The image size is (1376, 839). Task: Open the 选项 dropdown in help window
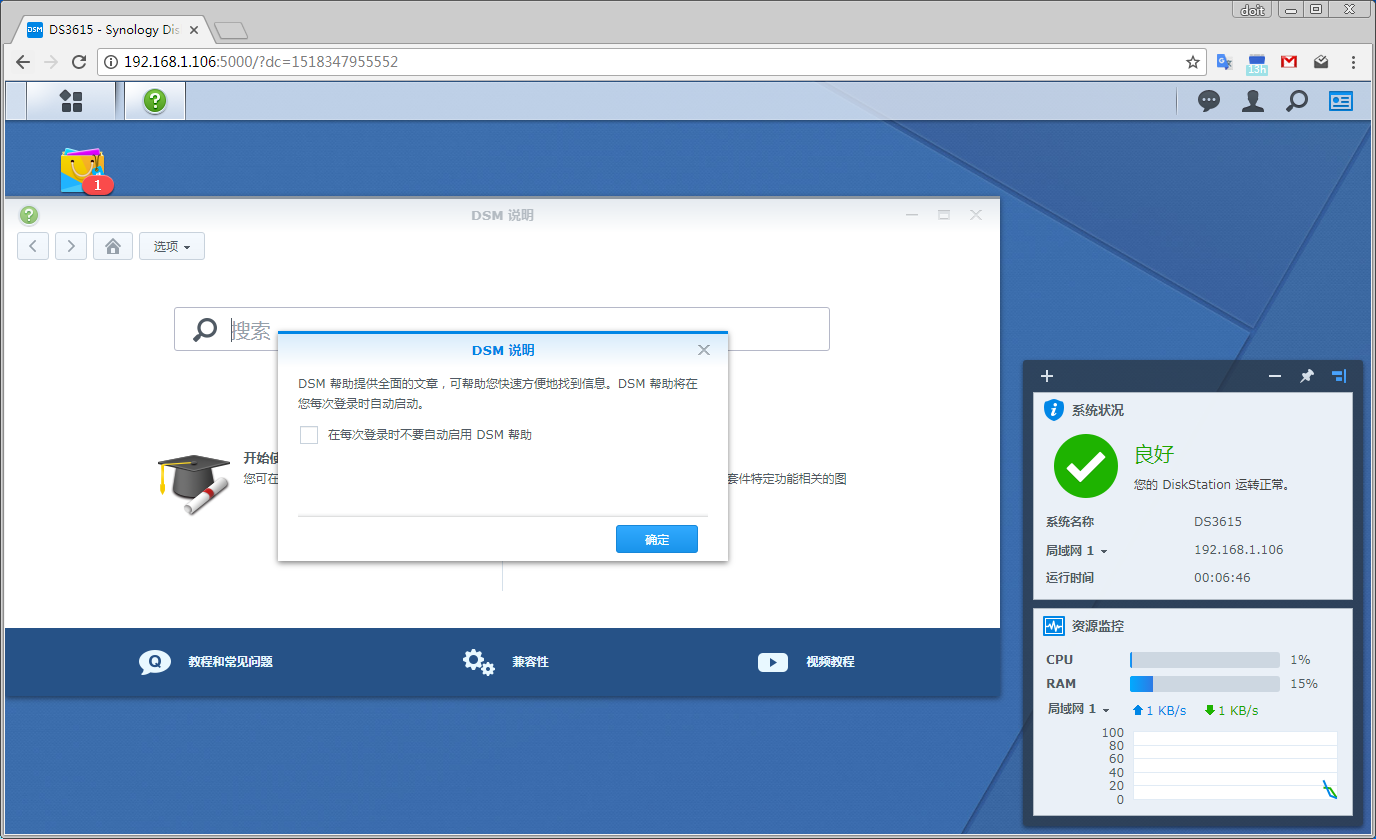172,246
